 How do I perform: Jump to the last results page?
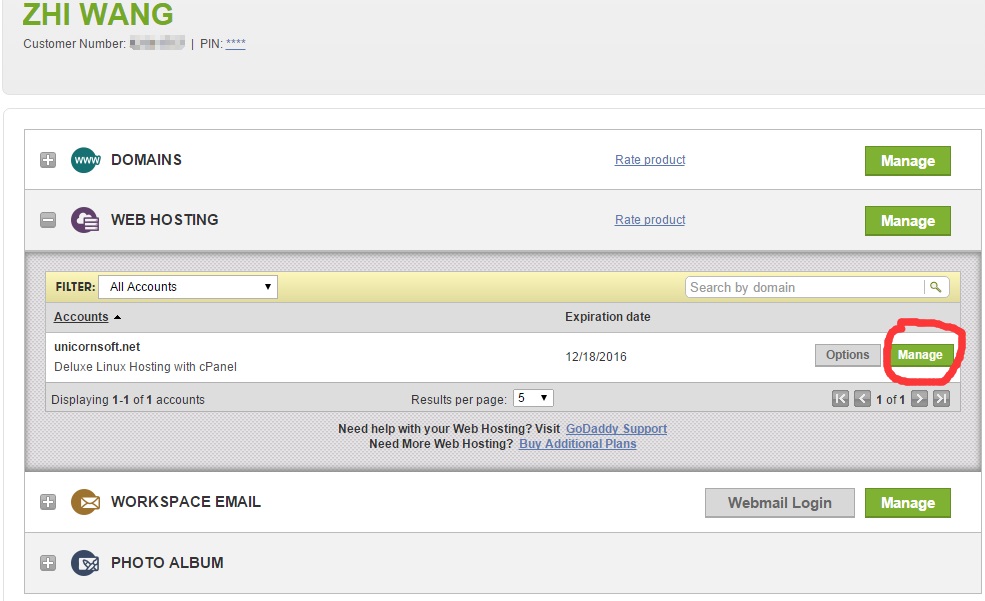[x=941, y=399]
